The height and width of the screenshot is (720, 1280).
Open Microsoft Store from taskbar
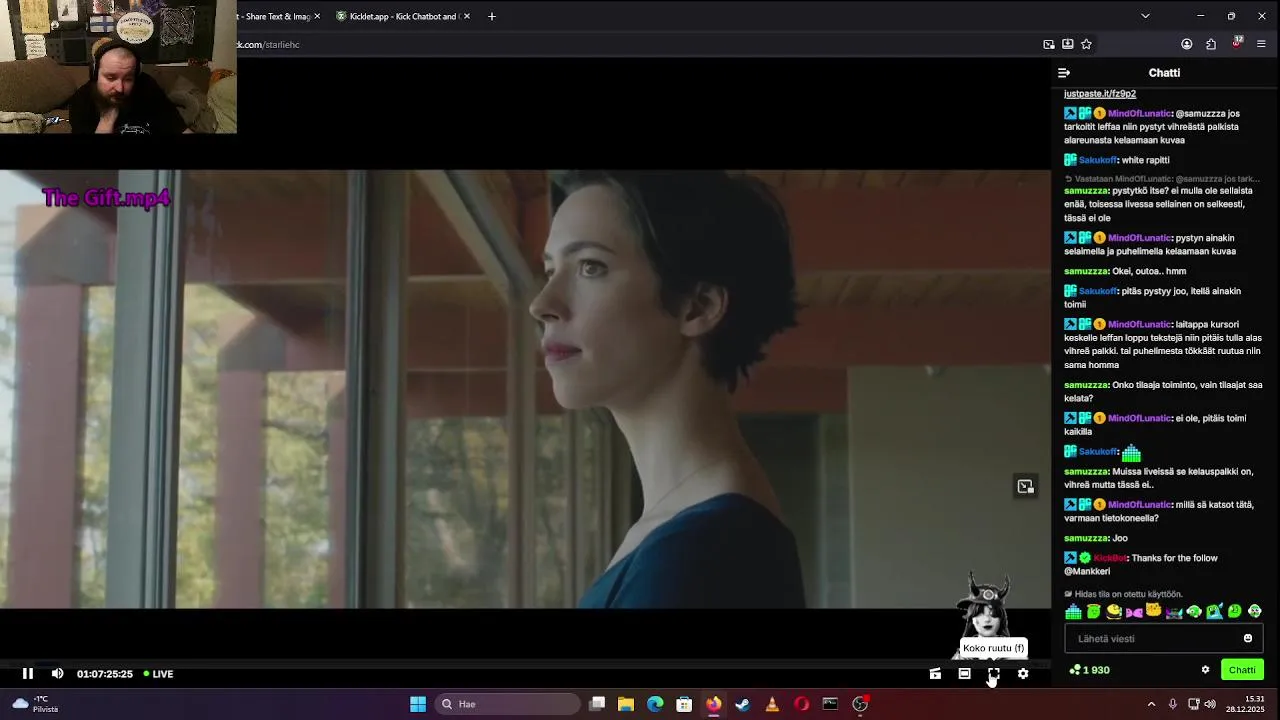[x=684, y=704]
